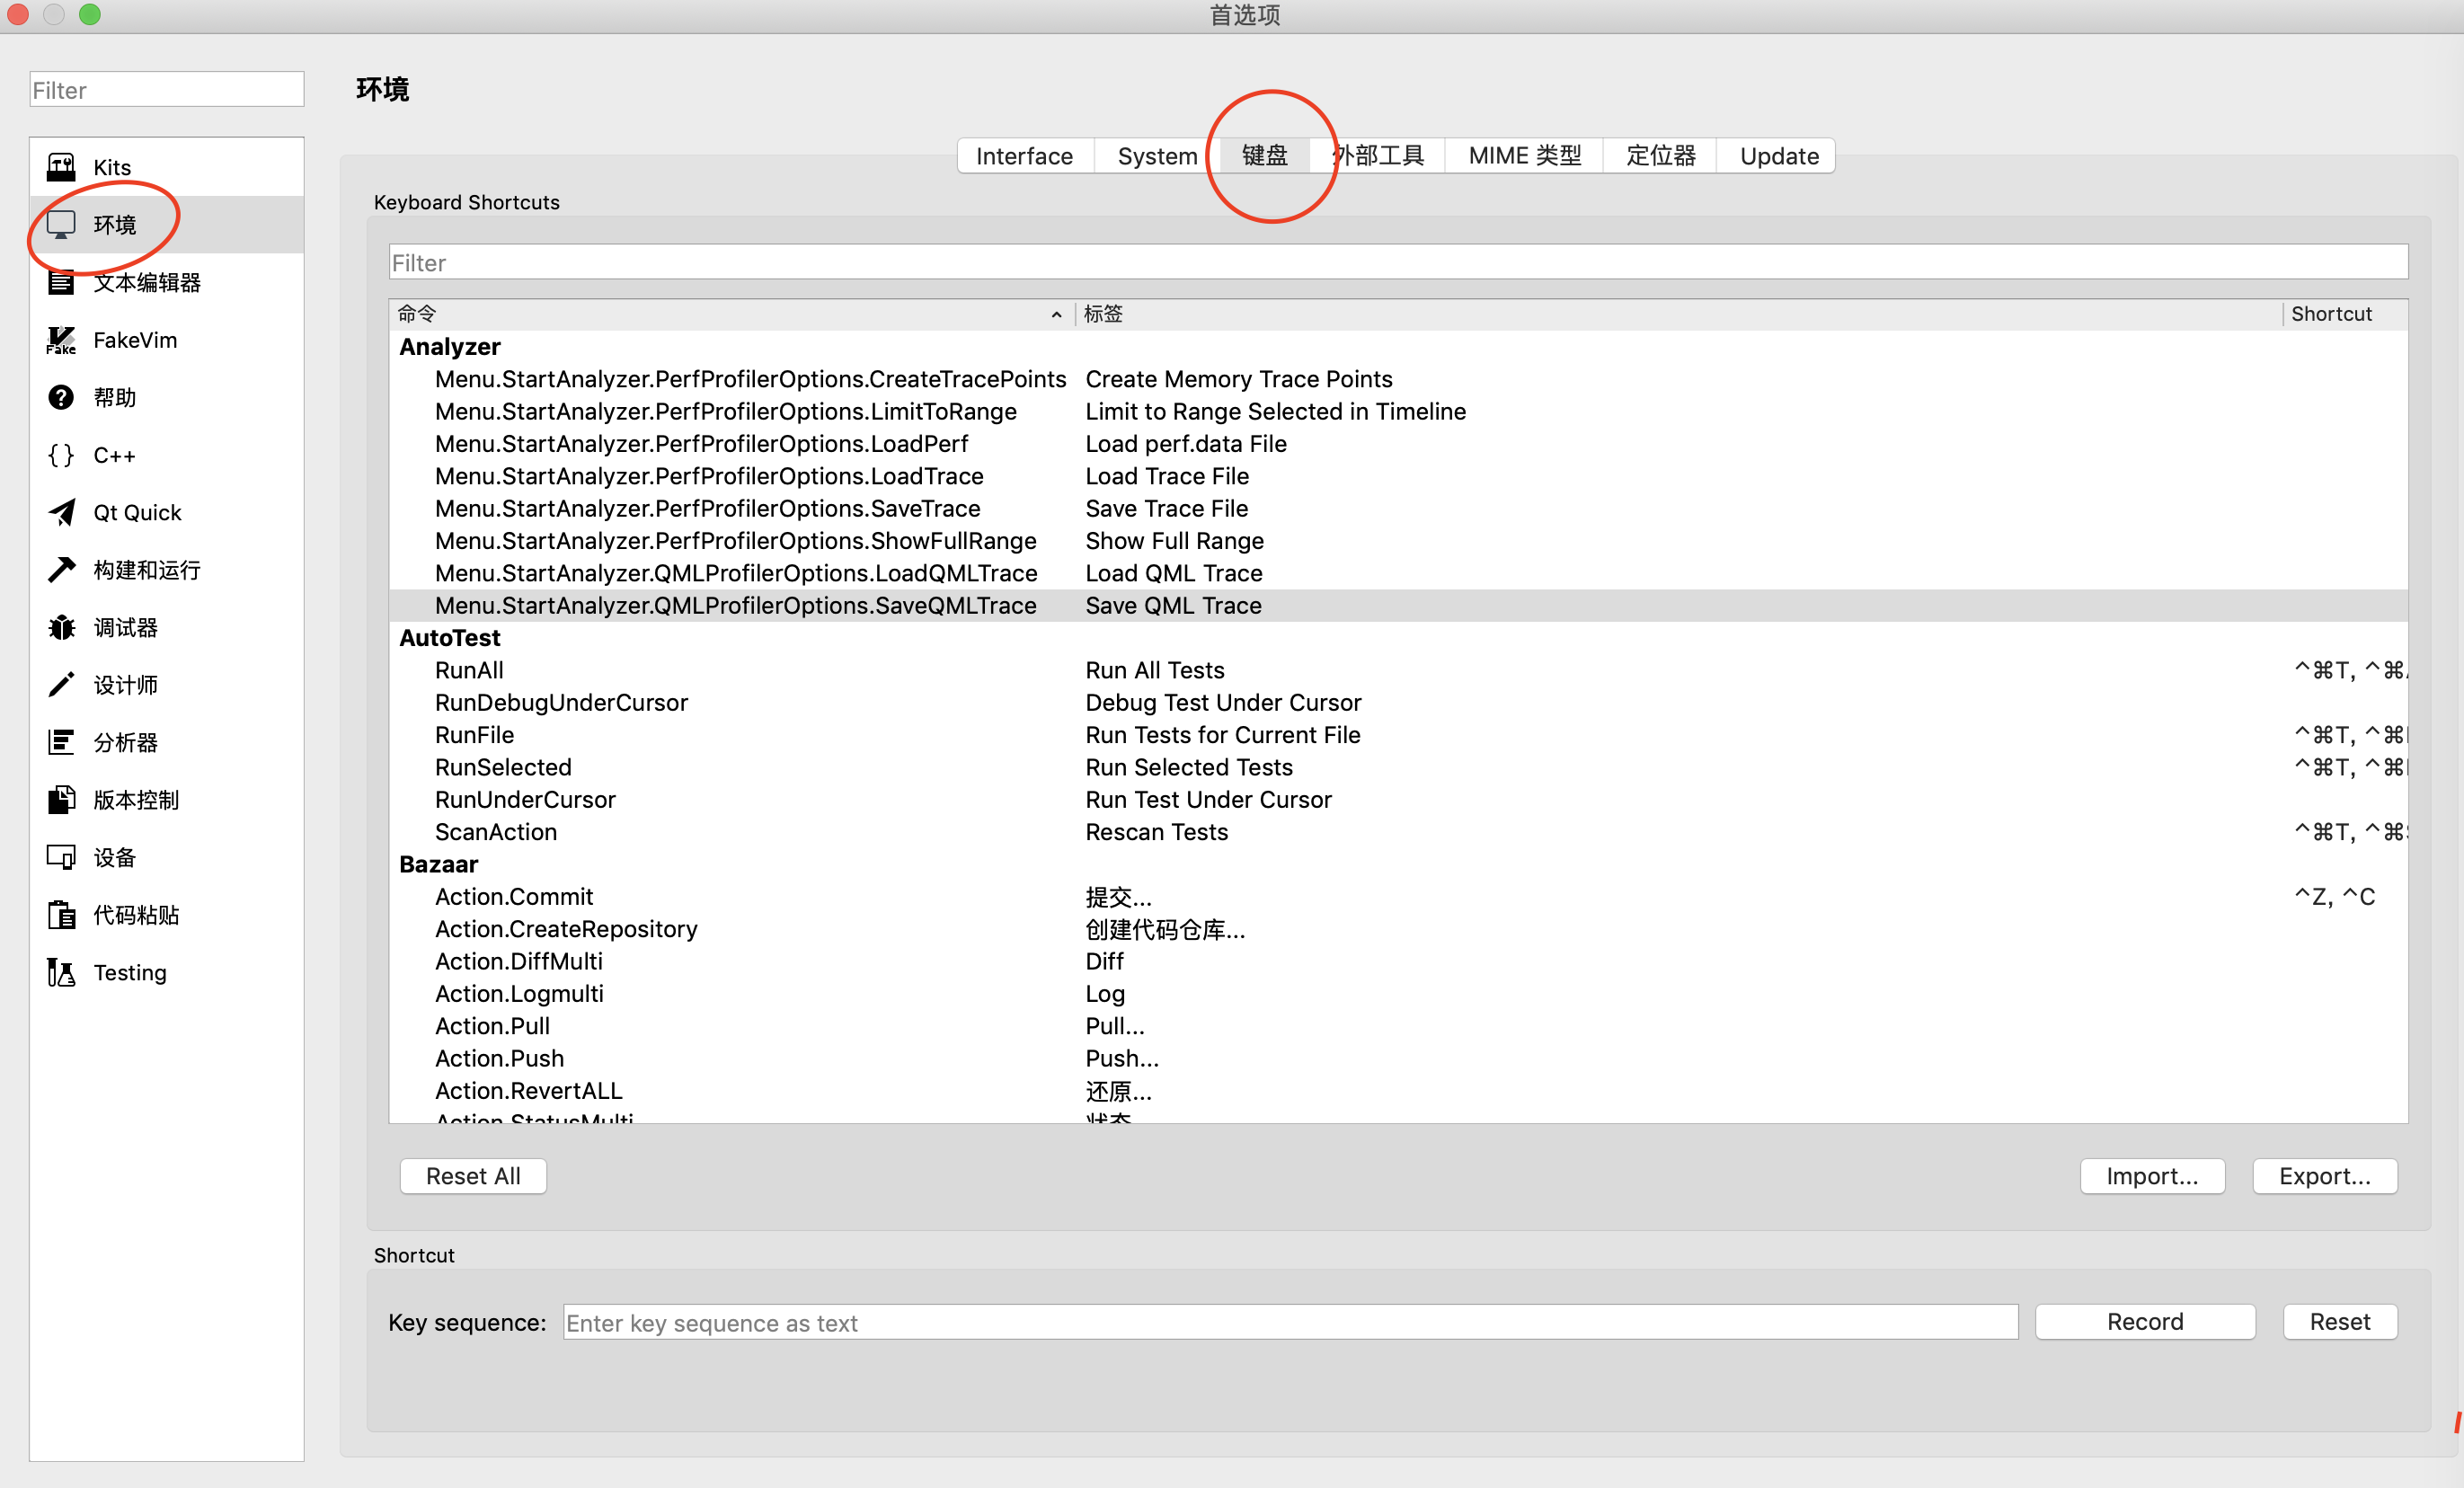
Task: Open 版本控制 settings
Action: [135, 800]
